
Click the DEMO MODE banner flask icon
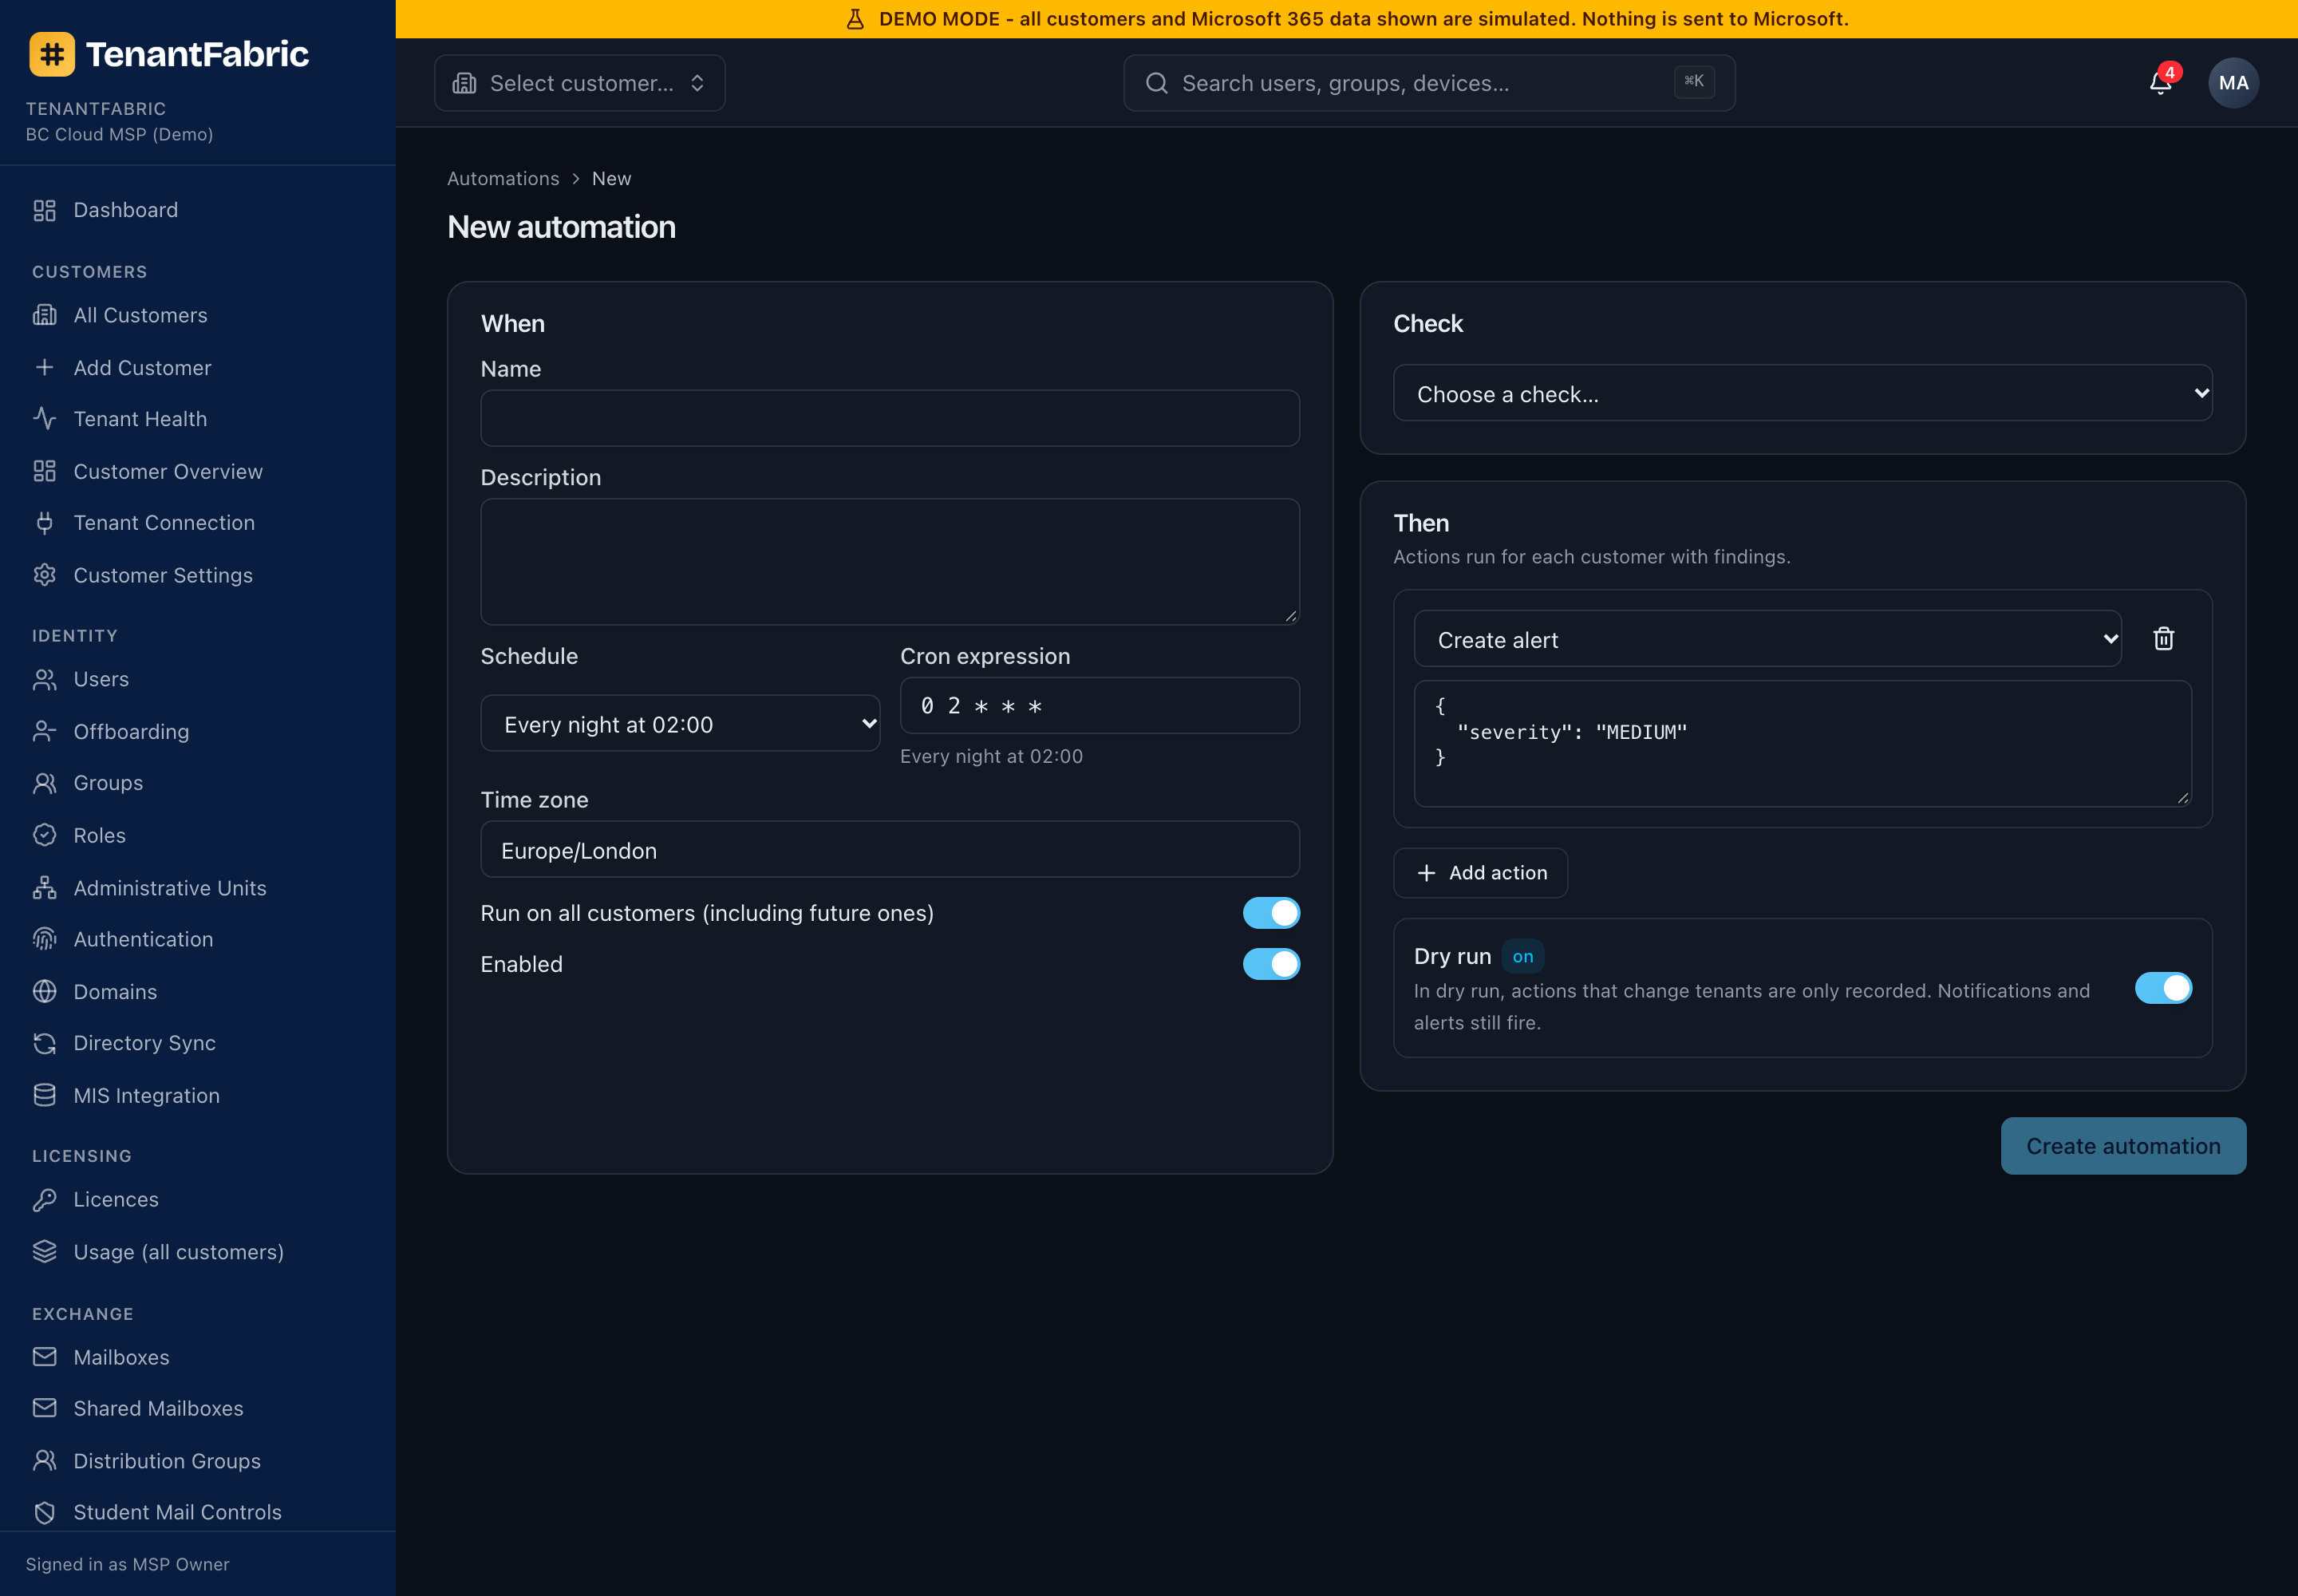[x=855, y=19]
